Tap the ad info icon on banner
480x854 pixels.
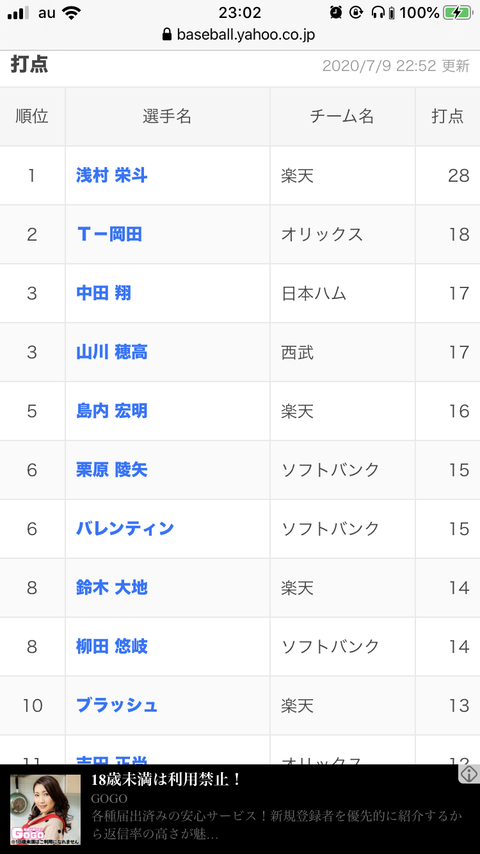[469, 773]
